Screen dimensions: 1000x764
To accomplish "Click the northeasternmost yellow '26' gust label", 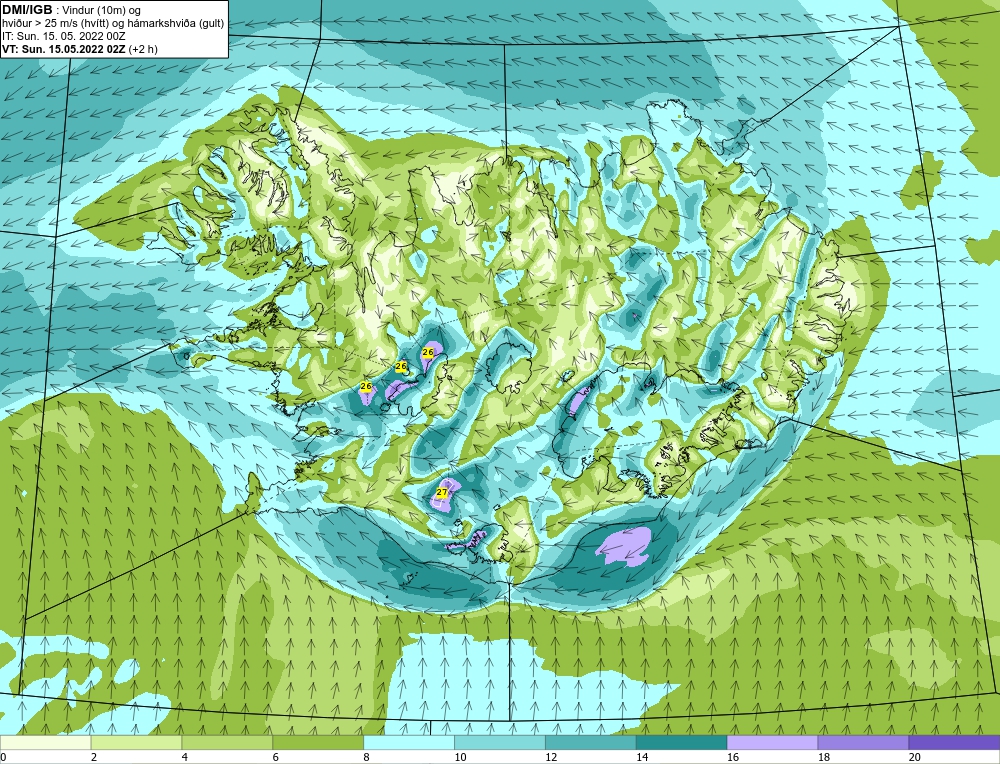I will click(x=428, y=352).
